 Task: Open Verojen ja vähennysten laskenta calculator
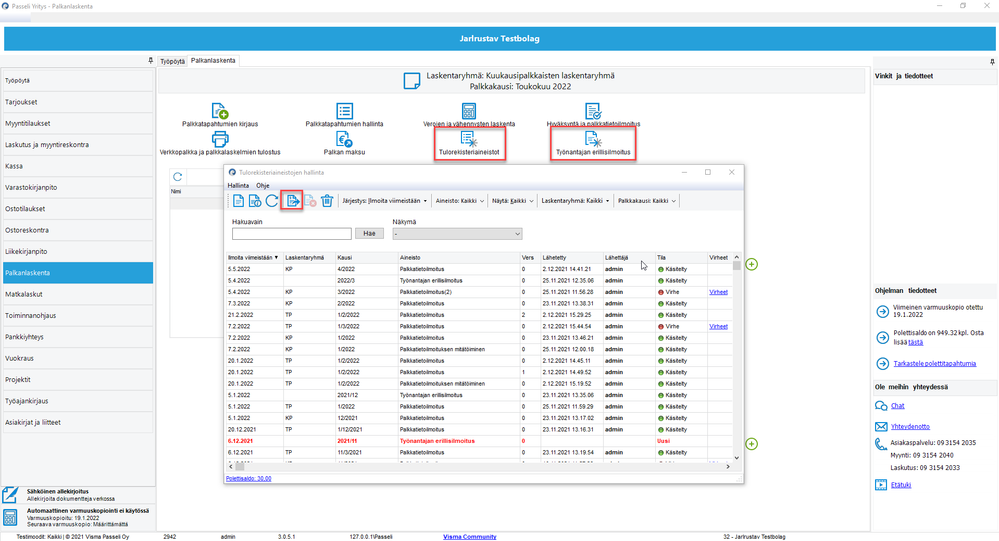[x=468, y=111]
